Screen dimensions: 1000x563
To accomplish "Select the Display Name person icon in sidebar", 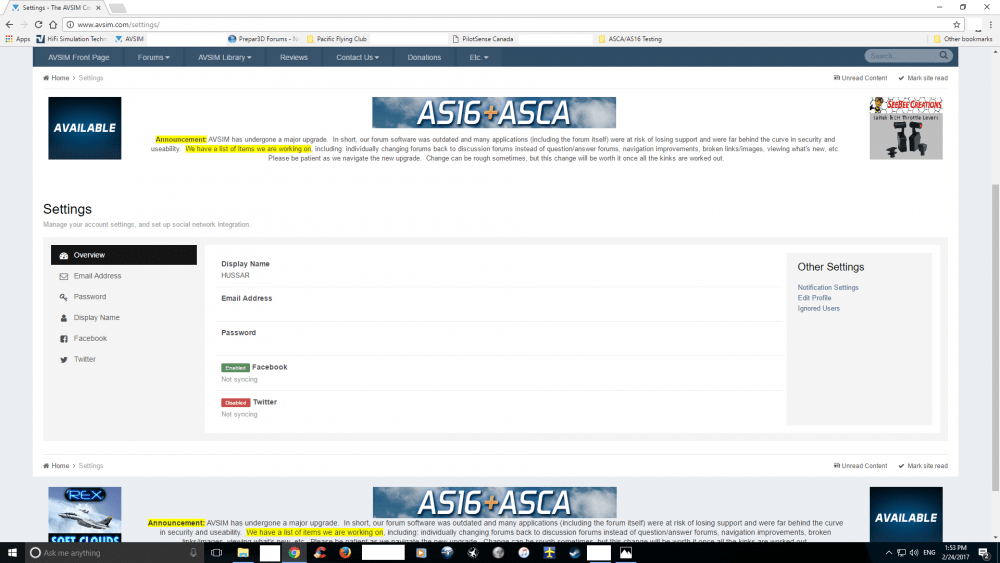I will pos(64,318).
